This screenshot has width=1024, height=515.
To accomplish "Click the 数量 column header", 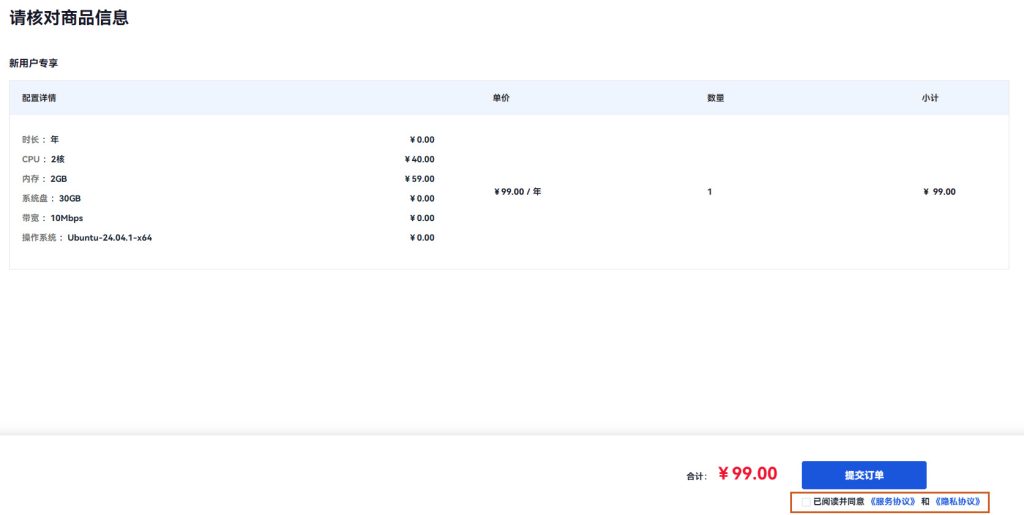I will coord(716,98).
